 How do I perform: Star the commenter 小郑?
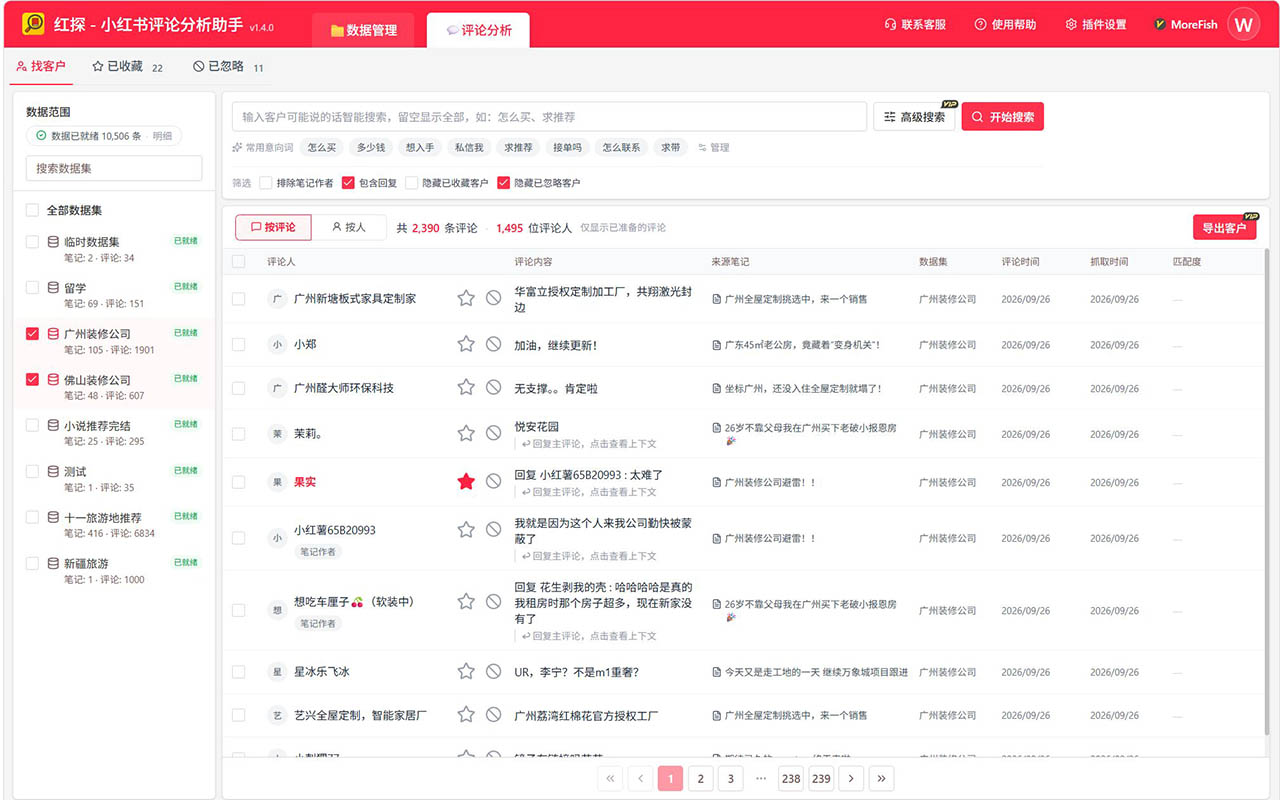[466, 344]
